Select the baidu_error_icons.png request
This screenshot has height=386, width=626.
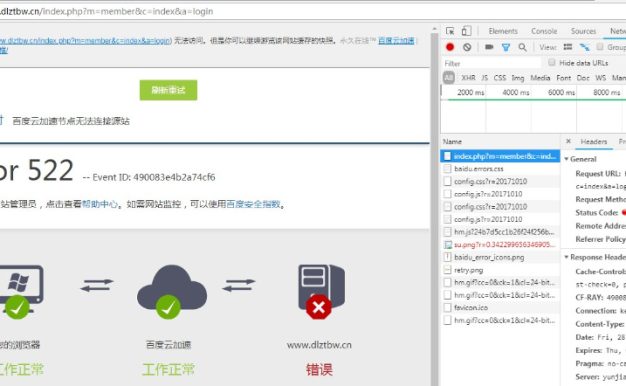(500, 257)
